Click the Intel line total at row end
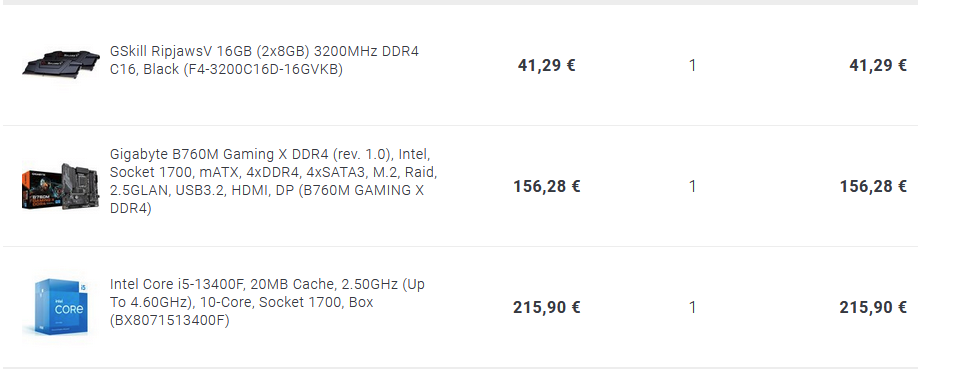The image size is (954, 370). tap(873, 307)
